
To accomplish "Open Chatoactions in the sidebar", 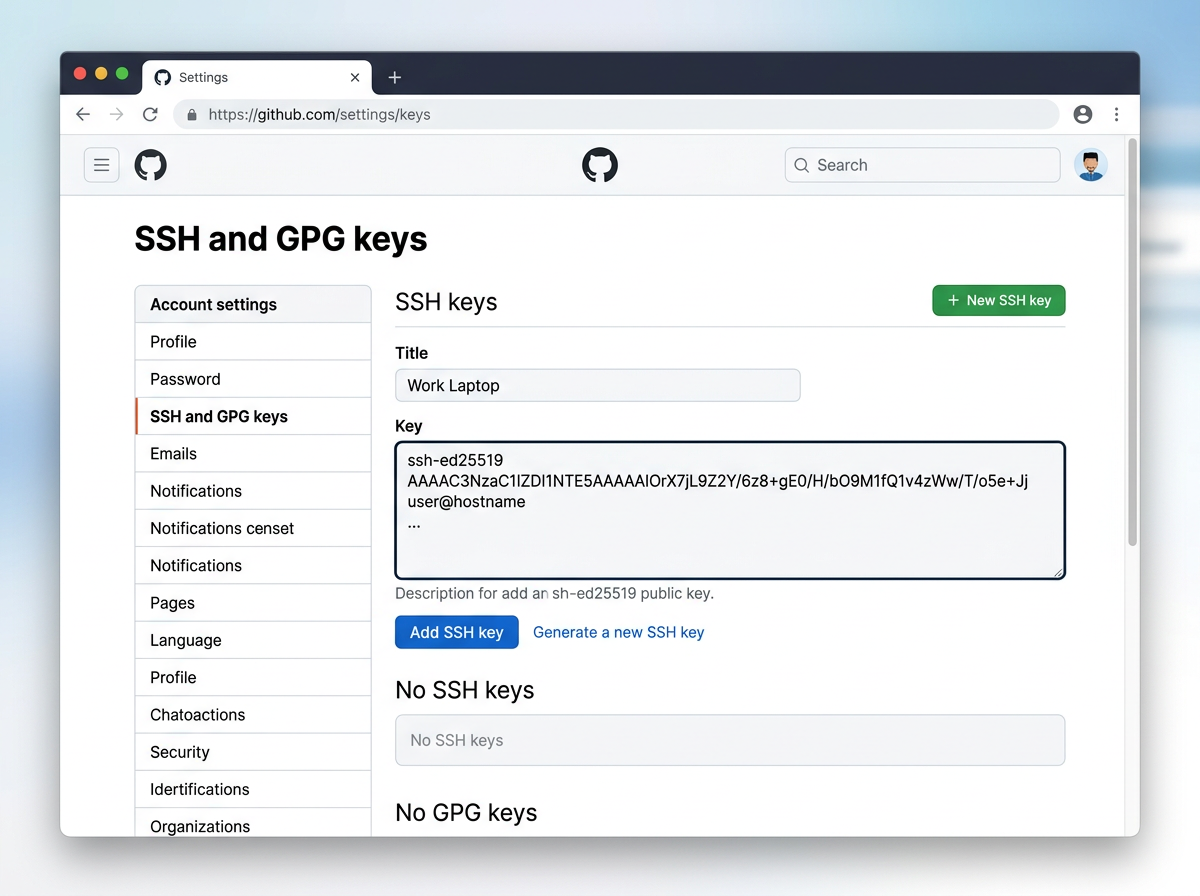I will tap(253, 715).
